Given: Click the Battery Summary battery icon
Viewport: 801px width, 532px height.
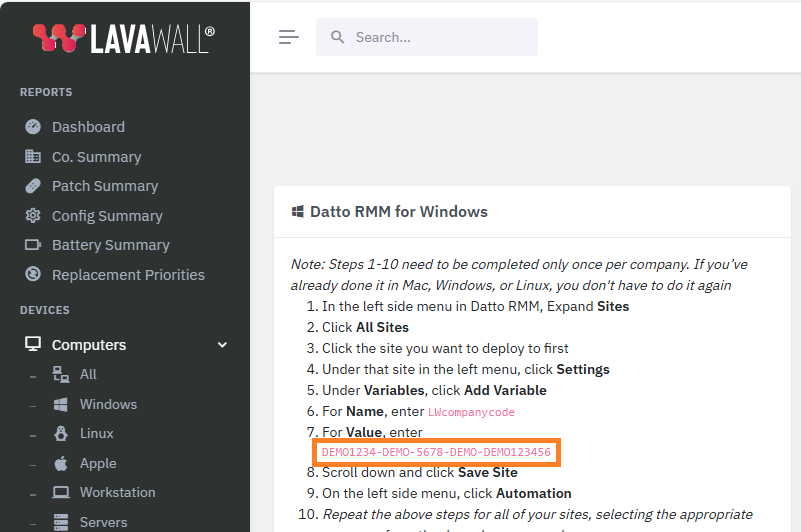Looking at the screenshot, I should pos(33,245).
